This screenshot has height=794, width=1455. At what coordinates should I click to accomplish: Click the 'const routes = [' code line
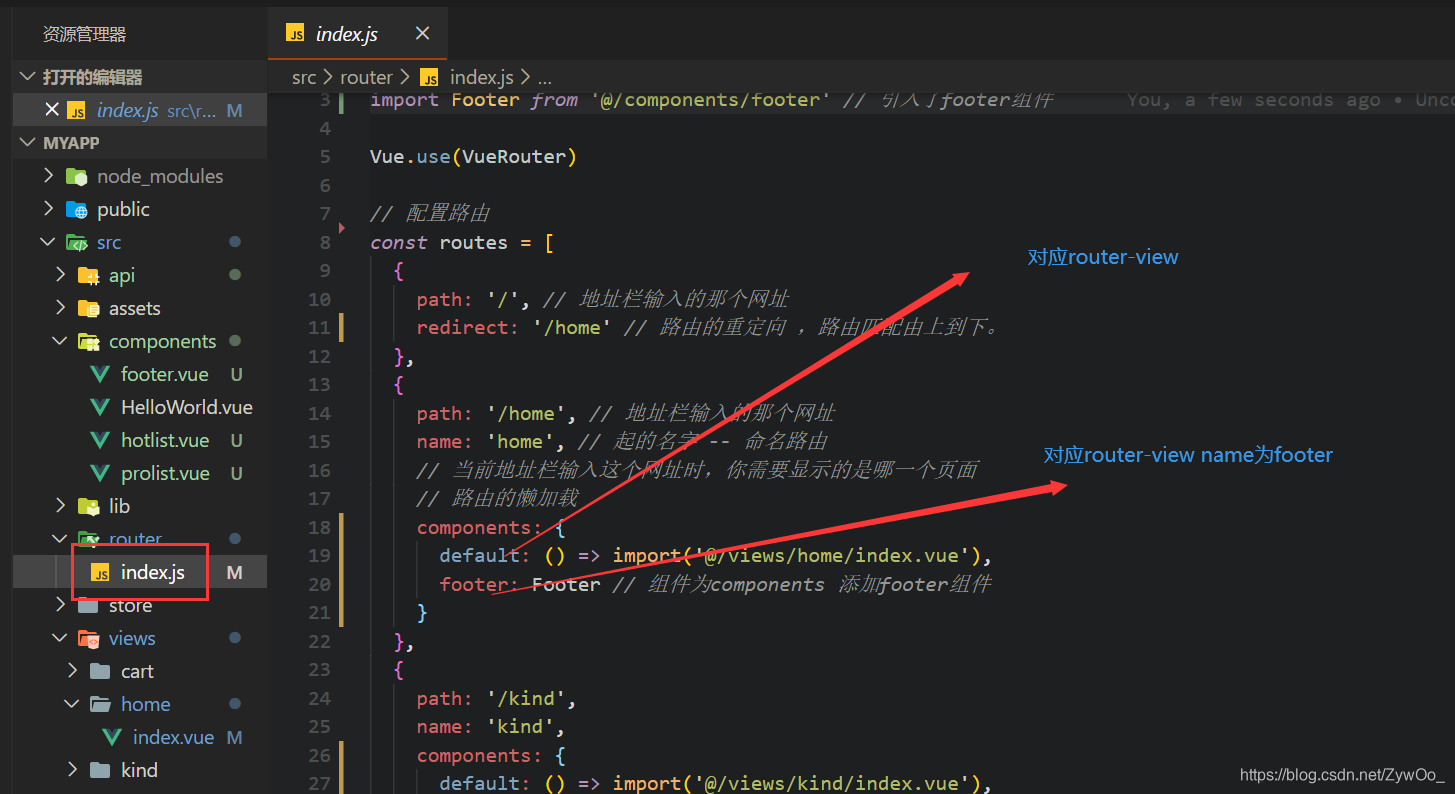click(x=462, y=242)
